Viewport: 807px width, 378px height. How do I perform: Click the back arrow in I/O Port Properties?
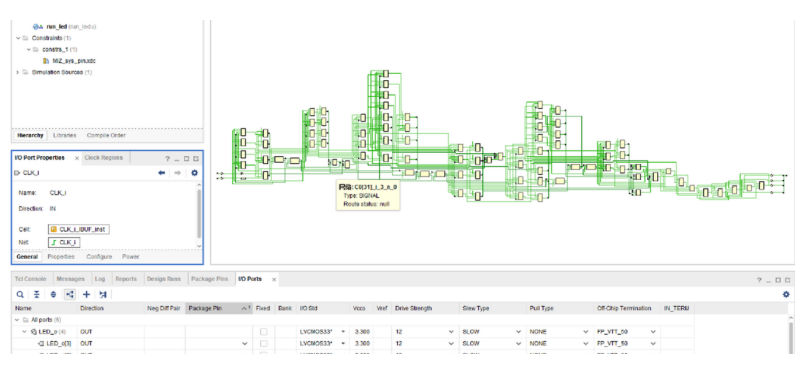pos(162,173)
